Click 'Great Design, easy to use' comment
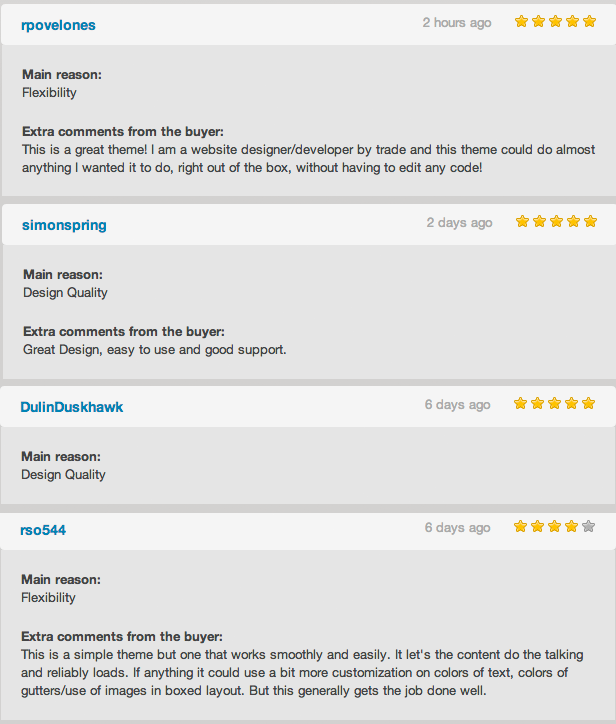 click(x=155, y=350)
